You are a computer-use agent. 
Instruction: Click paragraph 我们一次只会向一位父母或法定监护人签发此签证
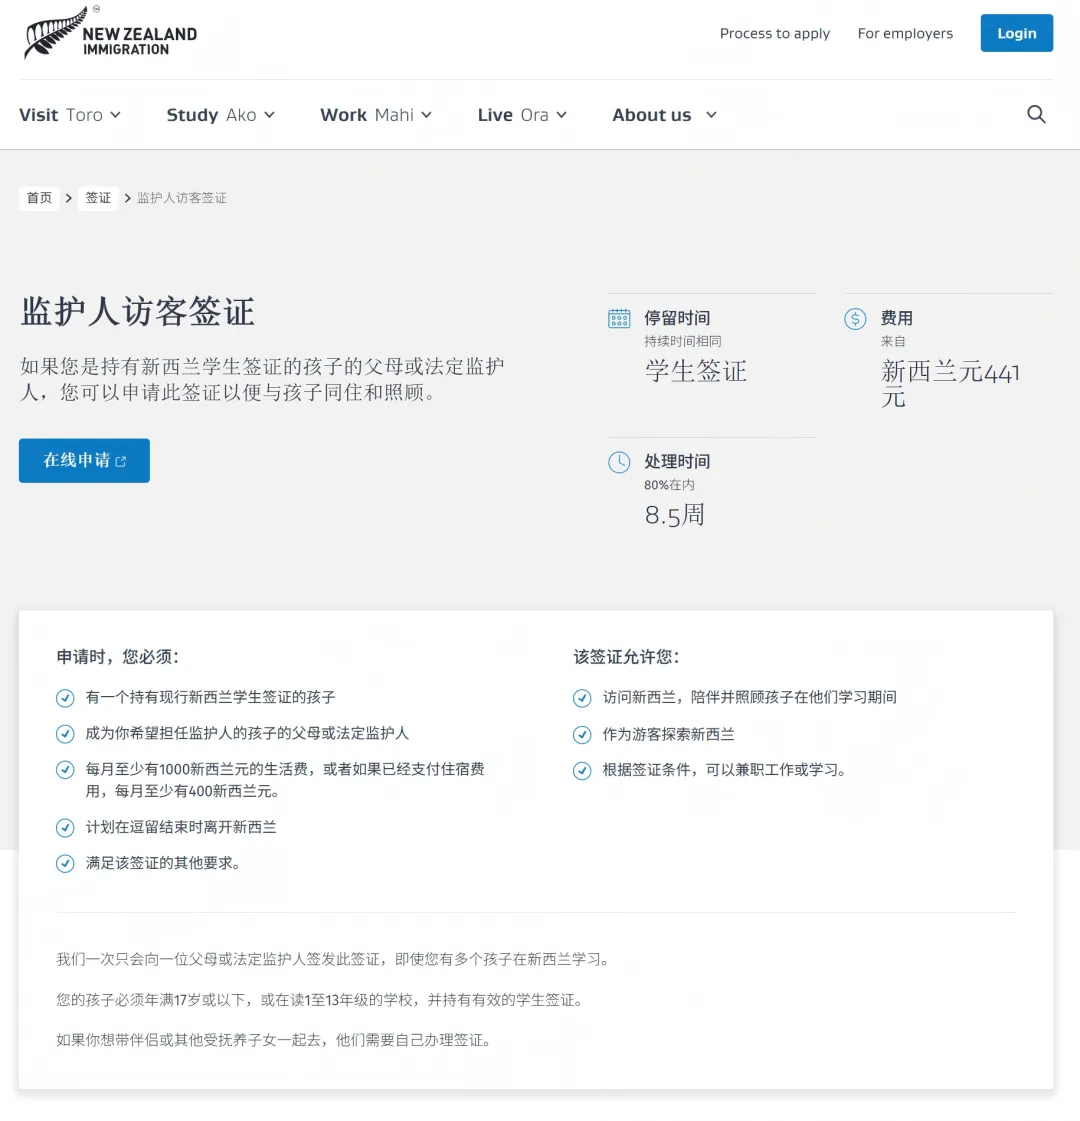click(335, 959)
